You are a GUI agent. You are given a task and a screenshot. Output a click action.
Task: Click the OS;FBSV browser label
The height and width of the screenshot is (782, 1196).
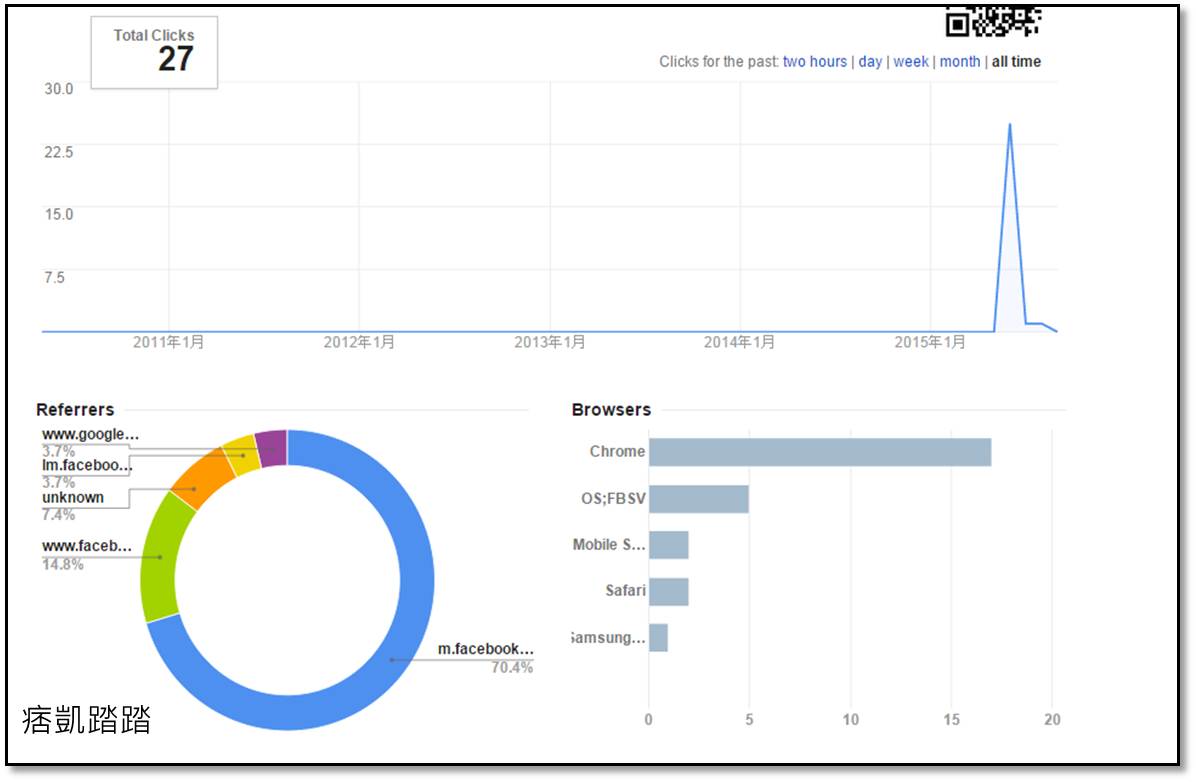pos(613,499)
